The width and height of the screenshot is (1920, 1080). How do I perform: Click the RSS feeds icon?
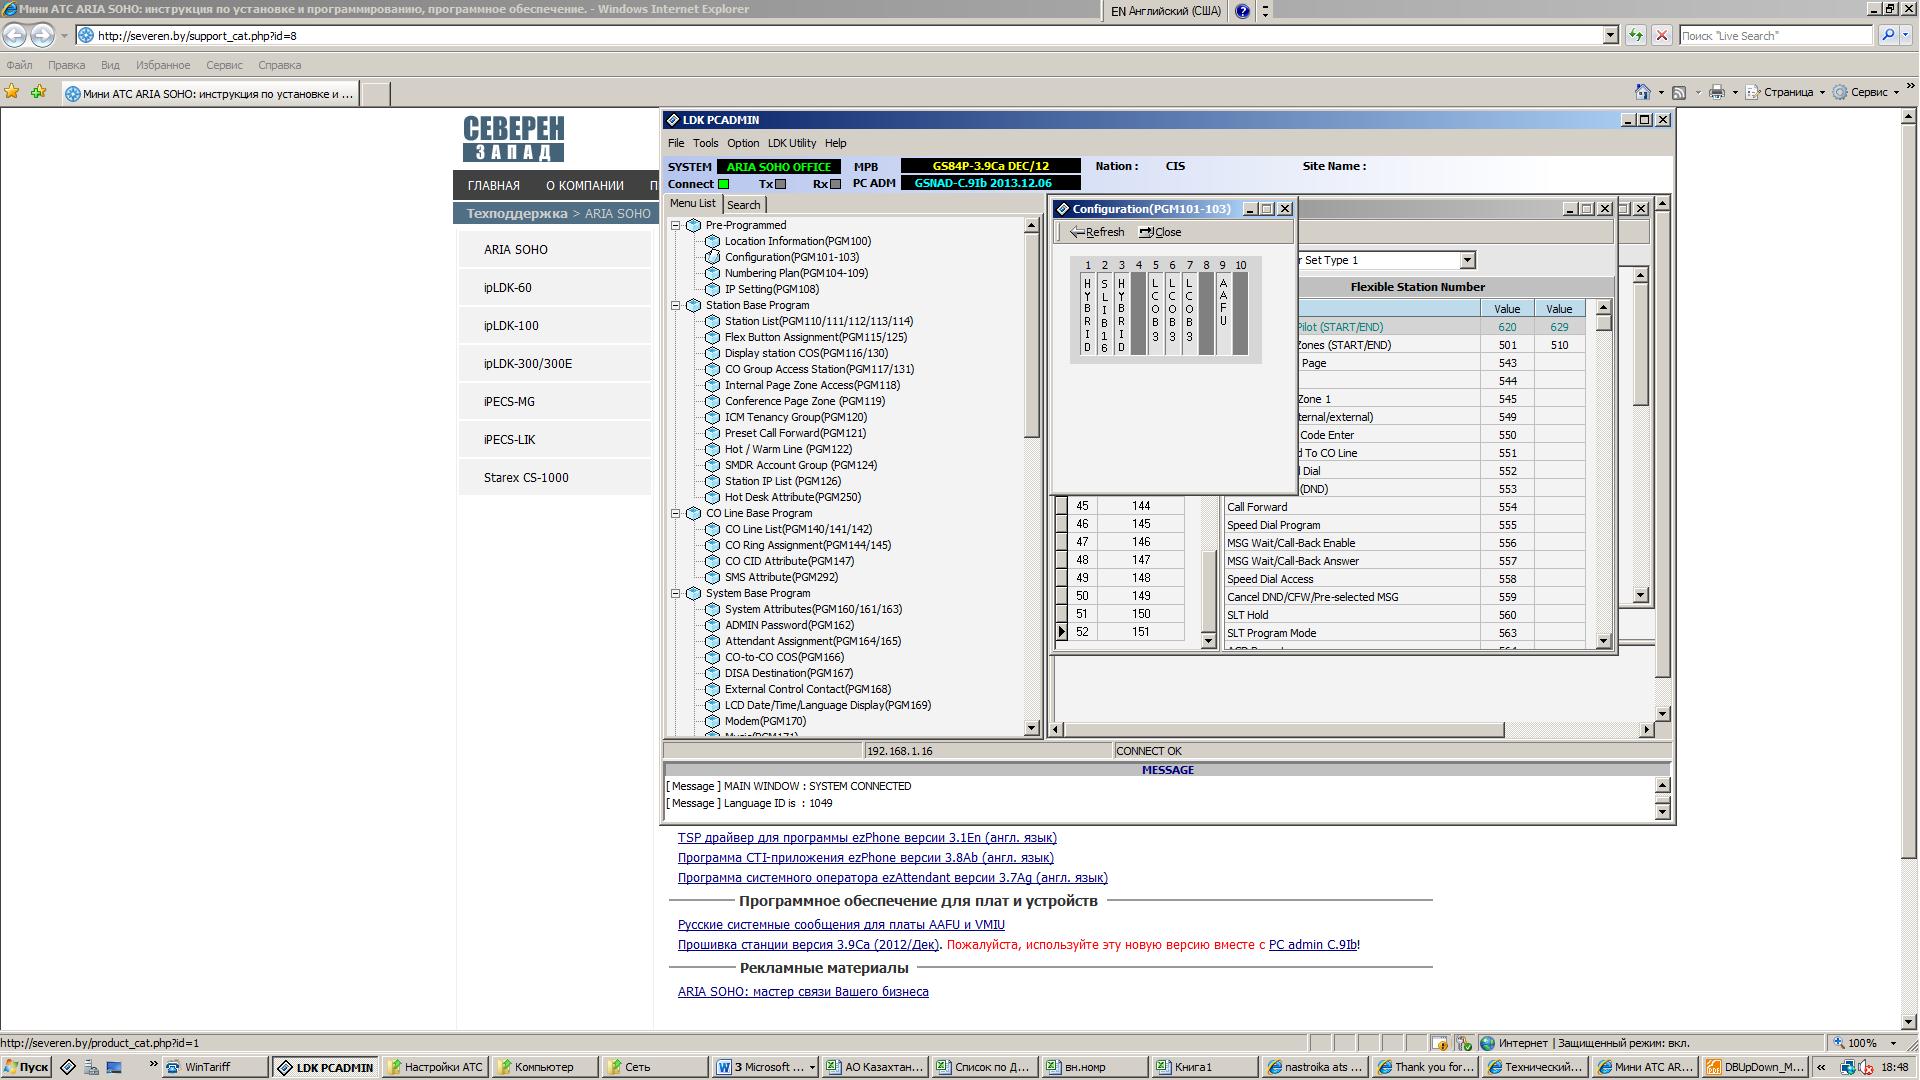1679,92
